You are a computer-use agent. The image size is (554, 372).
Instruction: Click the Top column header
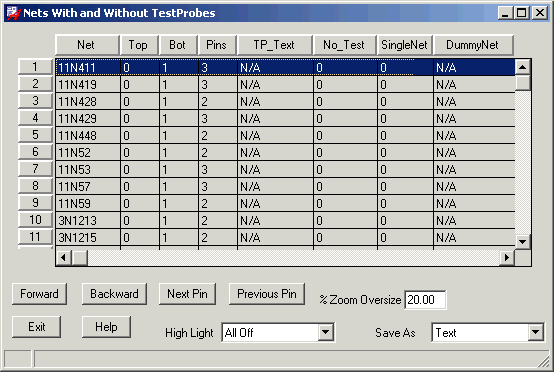pyautogui.click(x=139, y=45)
